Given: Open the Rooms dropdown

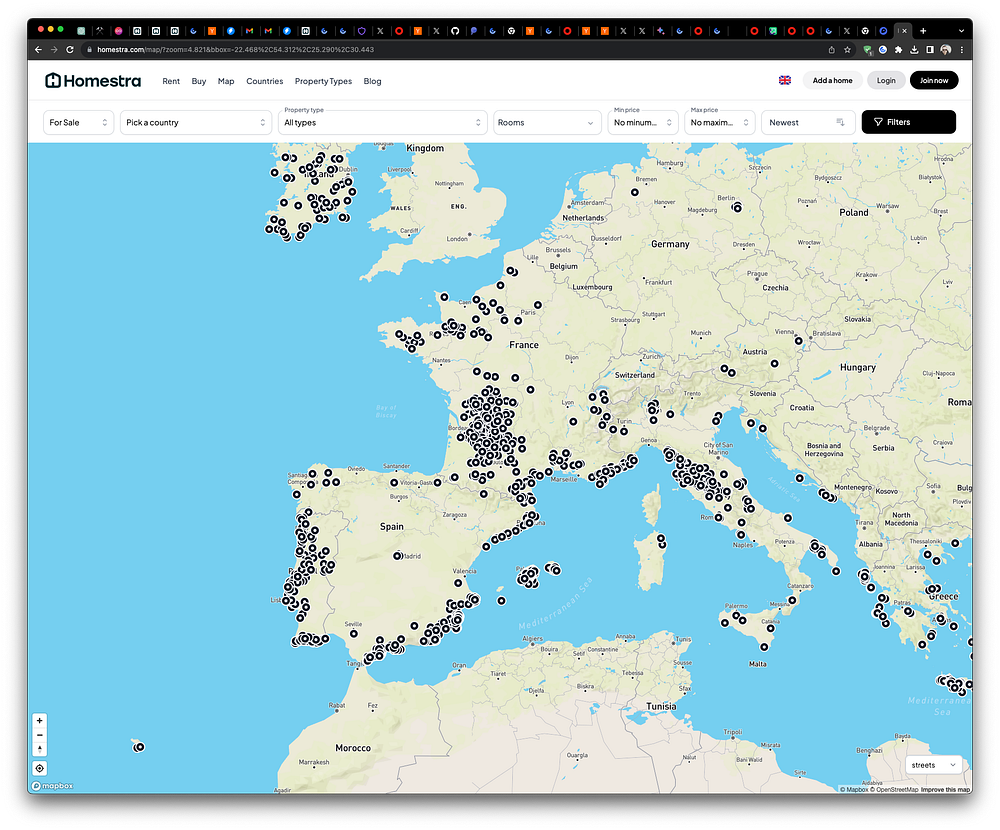Looking at the screenshot, I should click(546, 122).
